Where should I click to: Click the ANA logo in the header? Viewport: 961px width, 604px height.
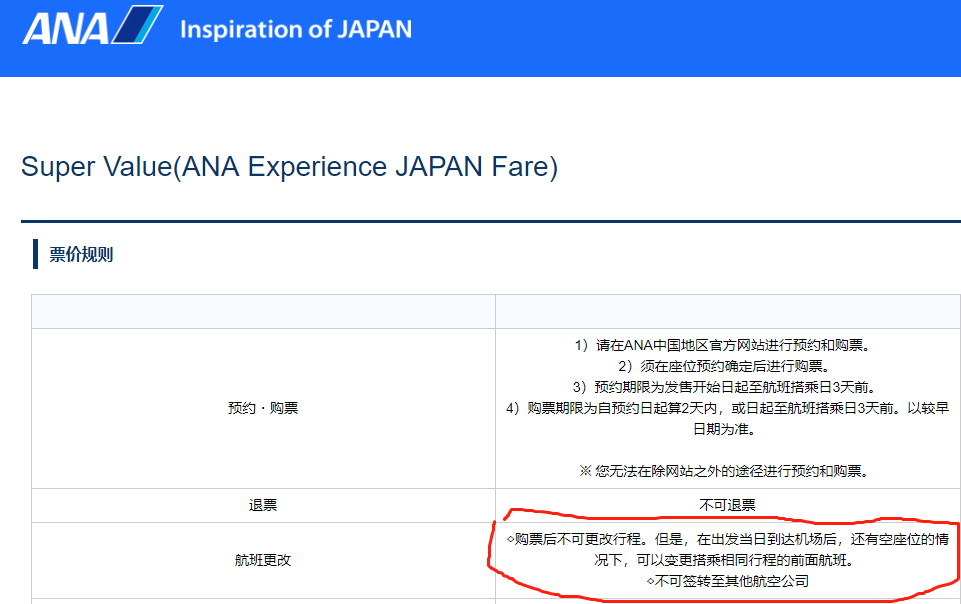tap(93, 25)
